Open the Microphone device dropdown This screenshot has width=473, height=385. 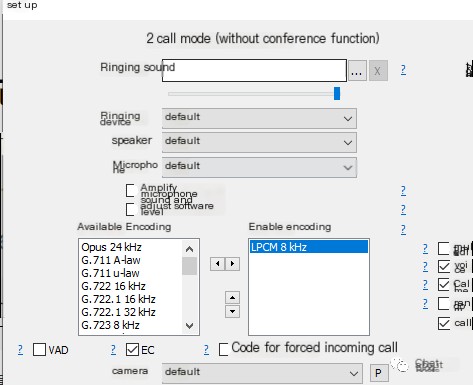[259, 167]
